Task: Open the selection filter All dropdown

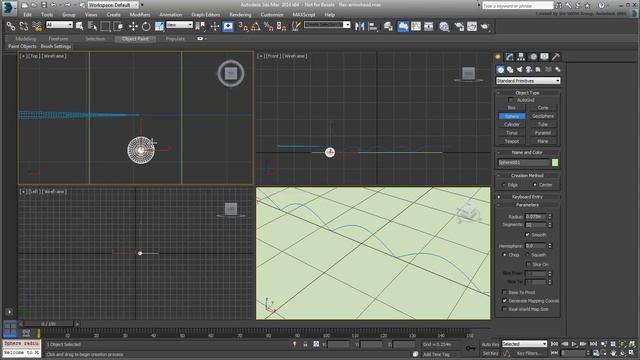Action: point(59,25)
